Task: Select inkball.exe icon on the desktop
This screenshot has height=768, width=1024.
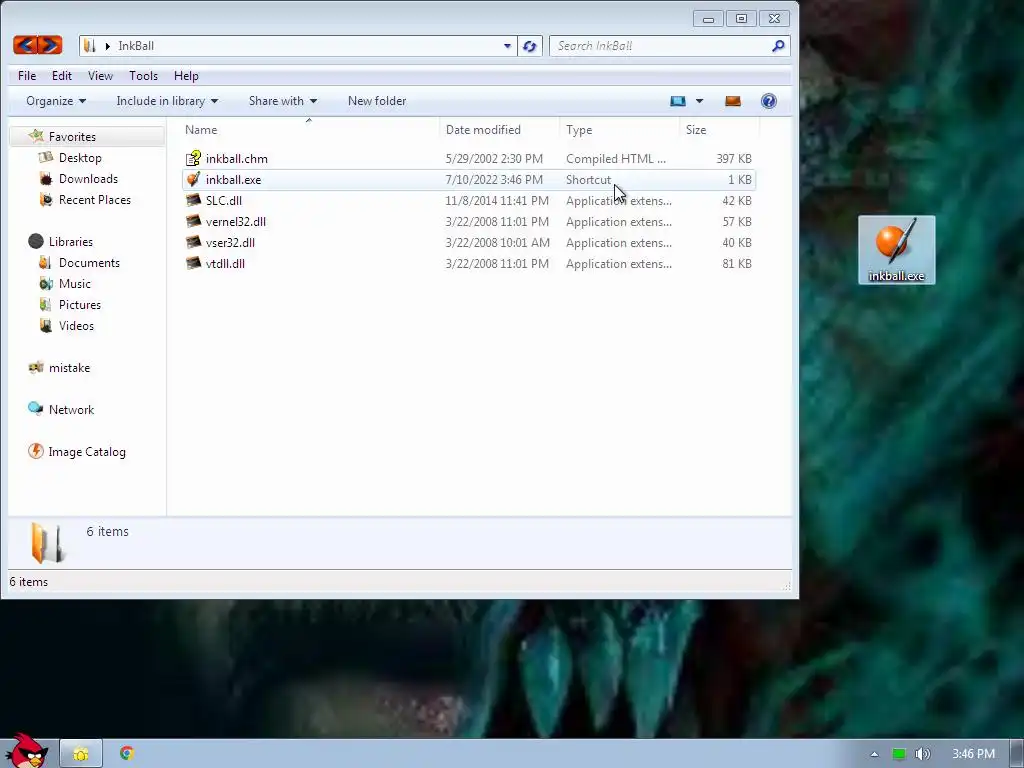Action: pyautogui.click(x=896, y=249)
